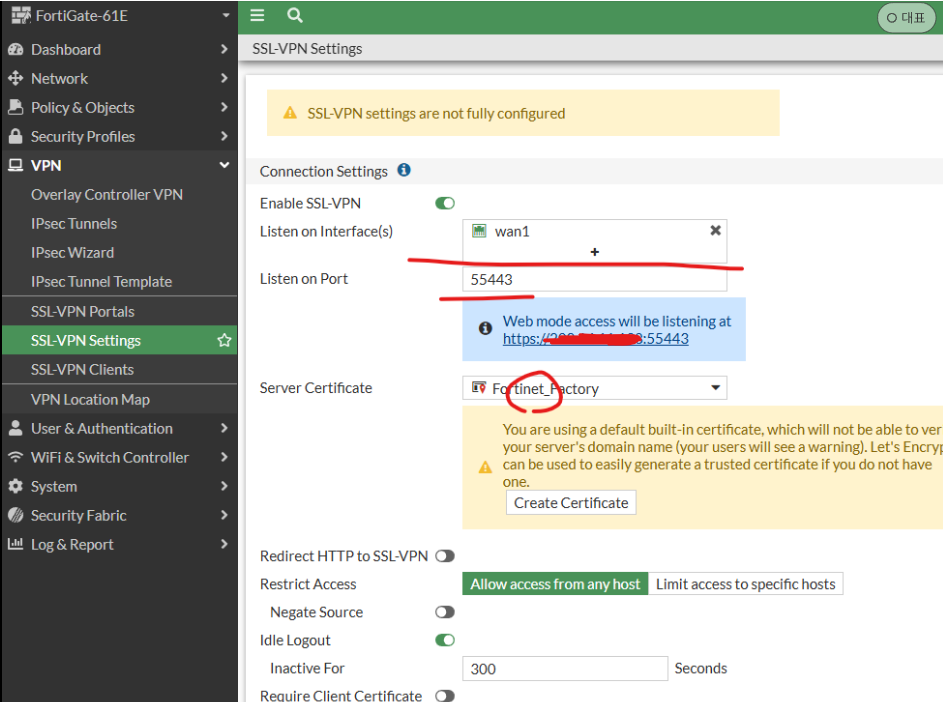This screenshot has width=943, height=702.
Task: Expand the Network menu chevron
Action: [224, 78]
